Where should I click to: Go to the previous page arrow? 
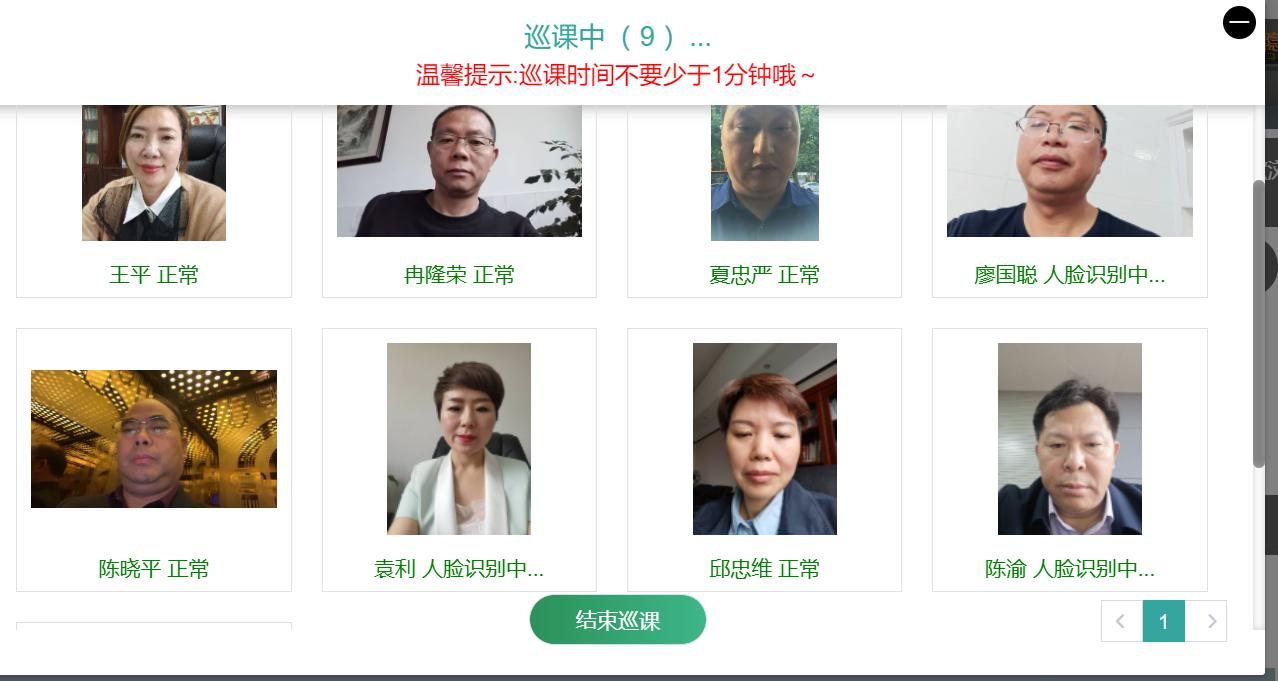1121,621
